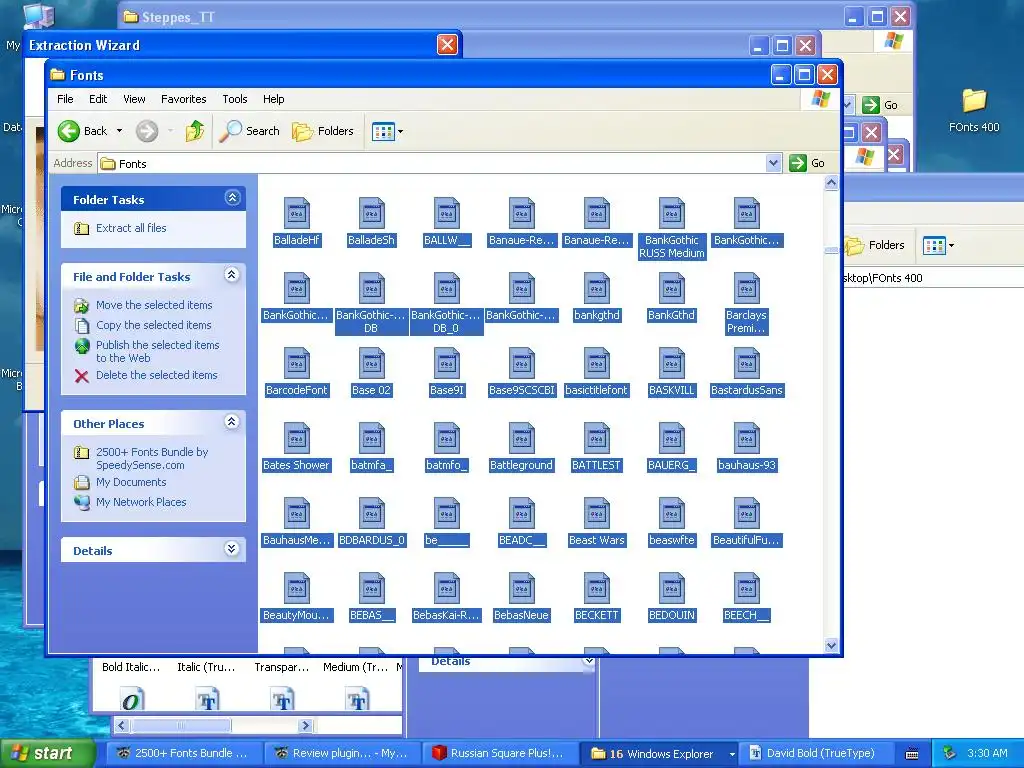The height and width of the screenshot is (768, 1024).
Task: Click the Fonts window scroll down arrow
Action: pos(831,645)
